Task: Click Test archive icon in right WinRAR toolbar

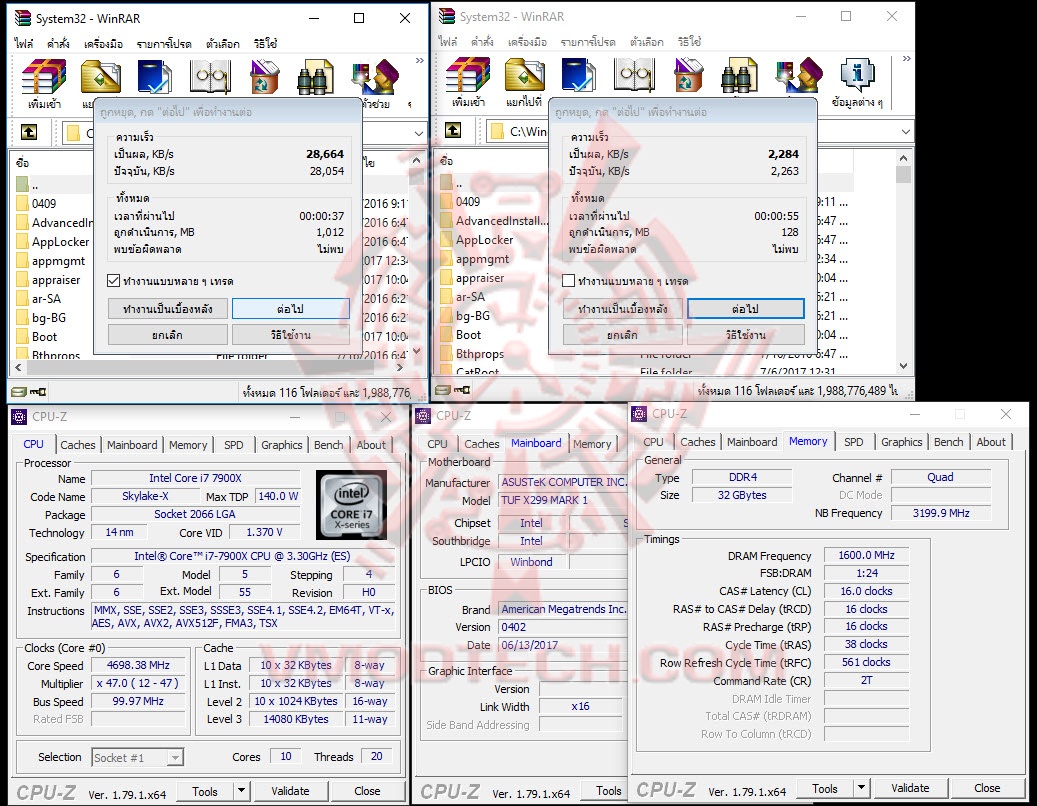Action: tap(579, 75)
